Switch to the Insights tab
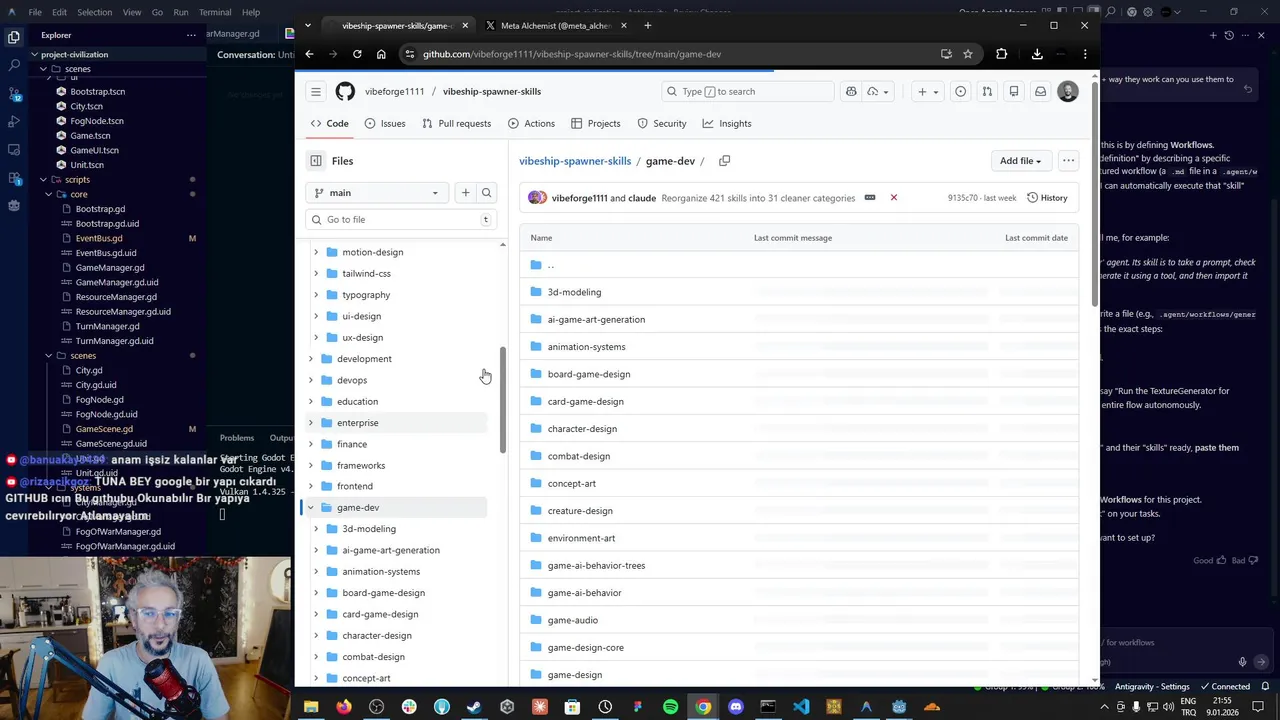The image size is (1280, 720). [x=727, y=124]
